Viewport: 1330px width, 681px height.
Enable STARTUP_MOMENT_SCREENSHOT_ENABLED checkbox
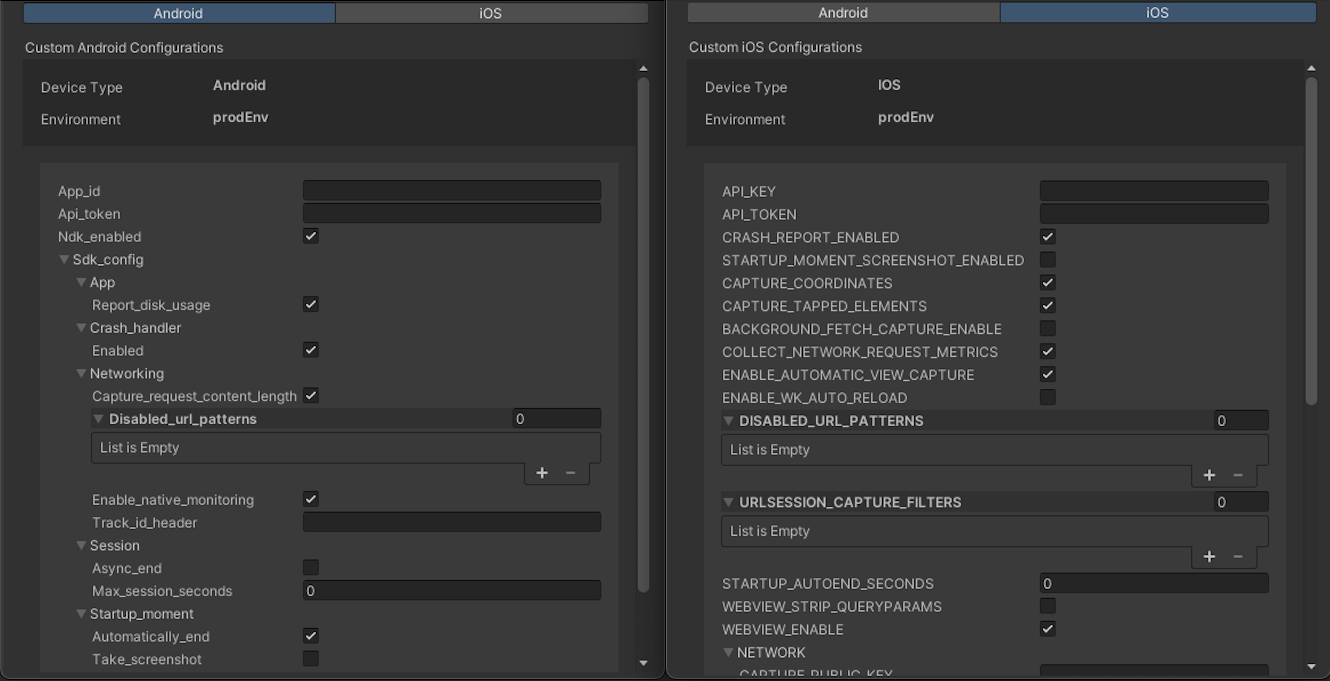(x=1048, y=260)
